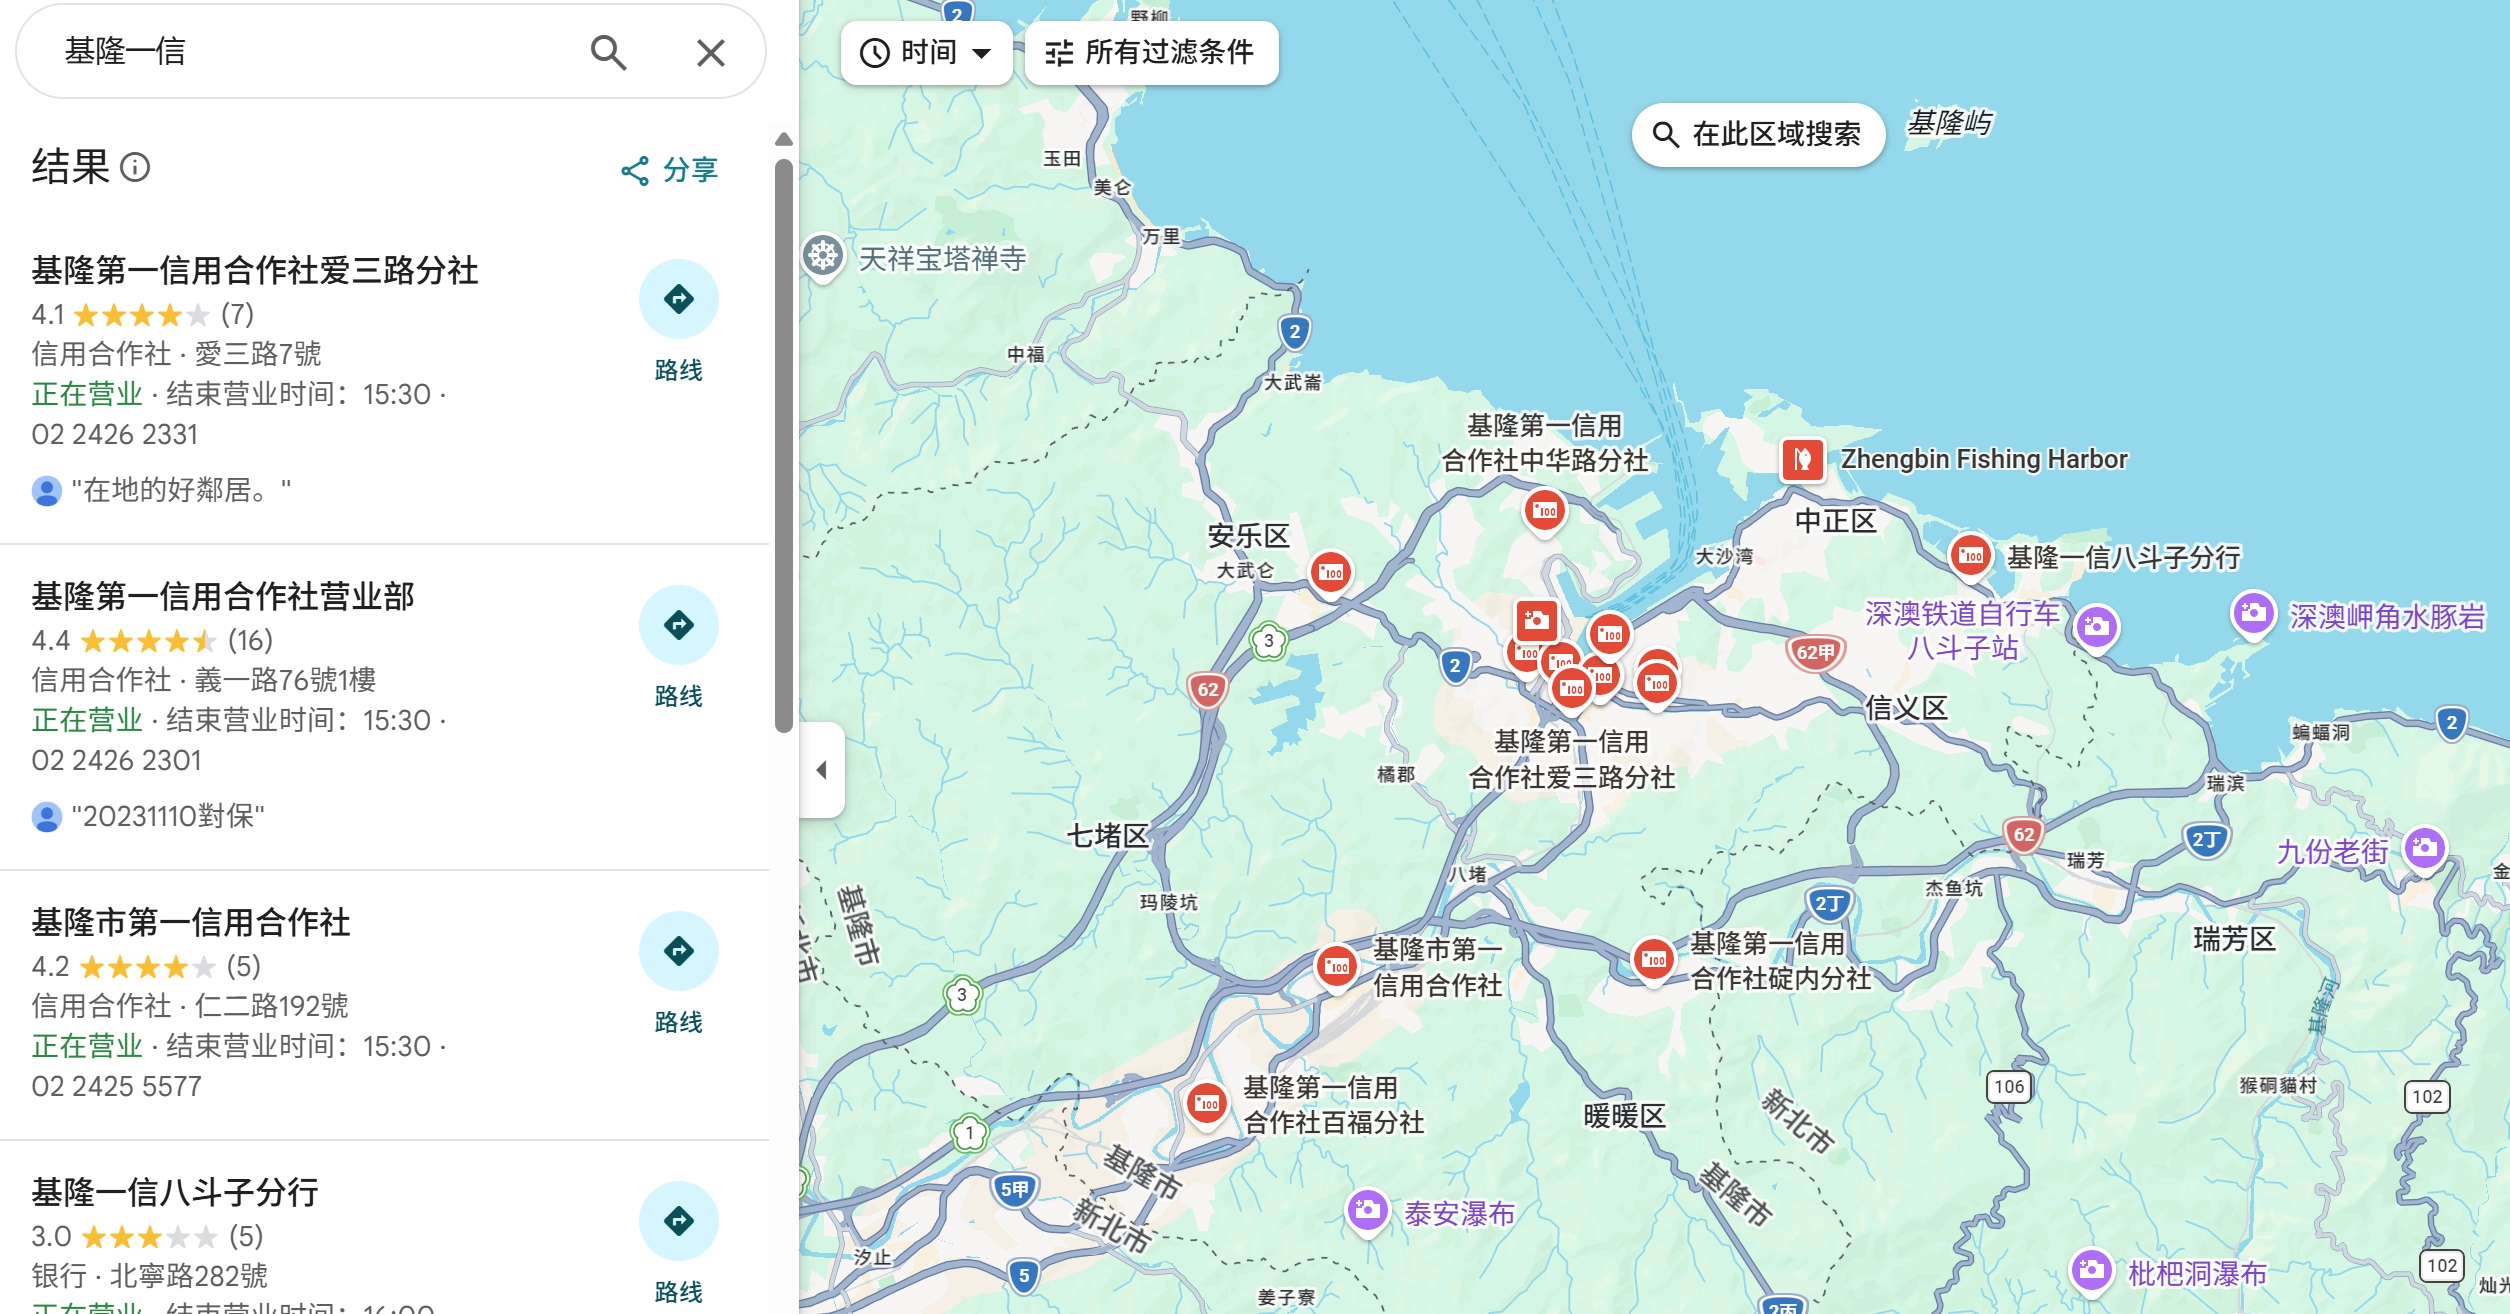The height and width of the screenshot is (1314, 2510).
Task: Select the 基隆市第一信用合作社 map pin
Action: tap(1336, 967)
